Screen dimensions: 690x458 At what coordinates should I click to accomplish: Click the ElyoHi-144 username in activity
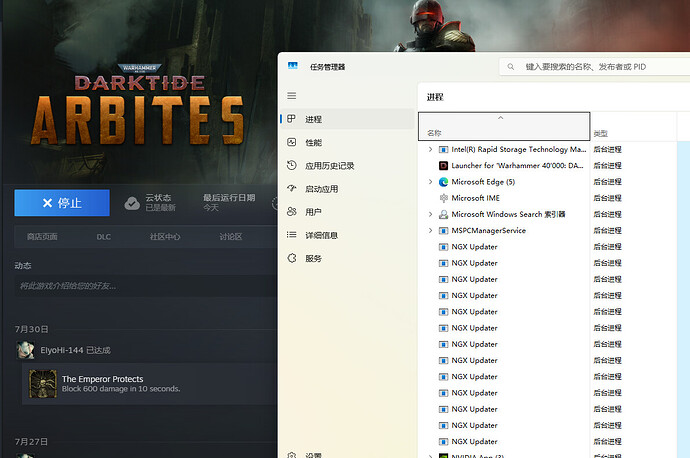click(62, 350)
